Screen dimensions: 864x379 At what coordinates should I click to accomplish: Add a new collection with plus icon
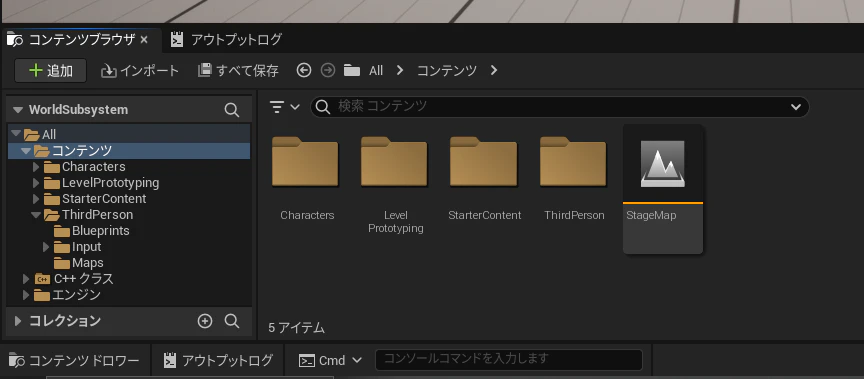coord(205,321)
